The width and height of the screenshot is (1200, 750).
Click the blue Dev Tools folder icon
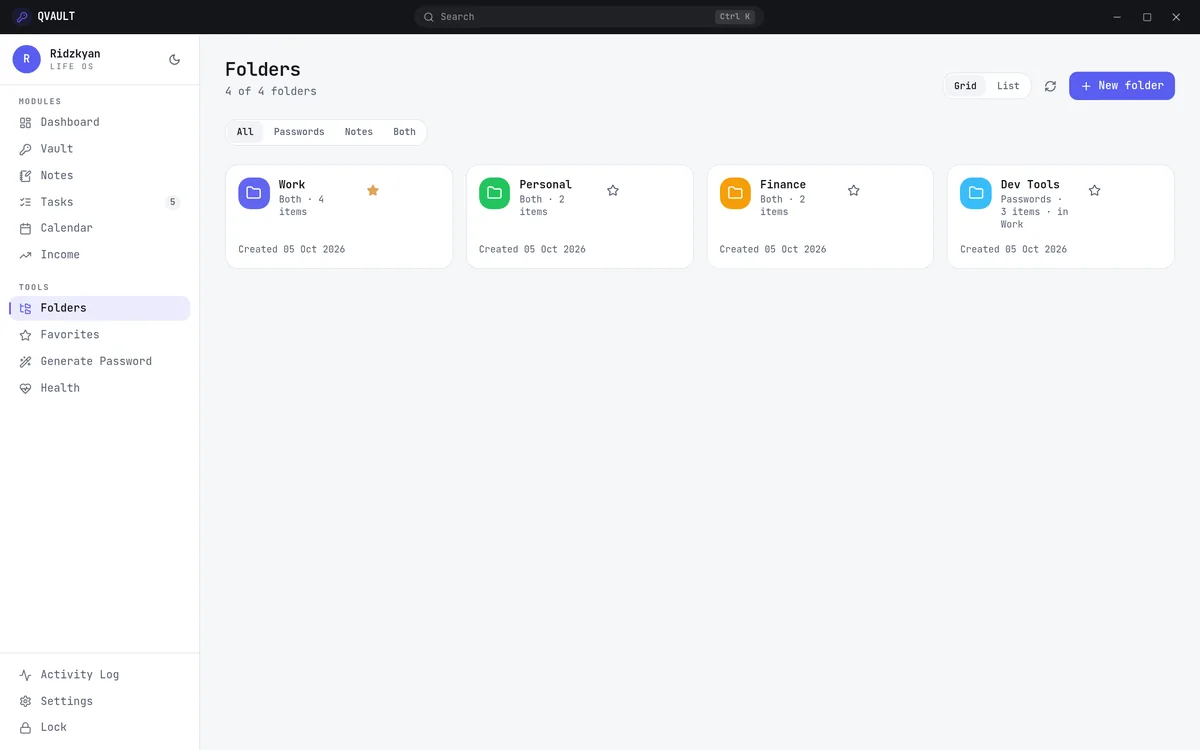pyautogui.click(x=976, y=193)
